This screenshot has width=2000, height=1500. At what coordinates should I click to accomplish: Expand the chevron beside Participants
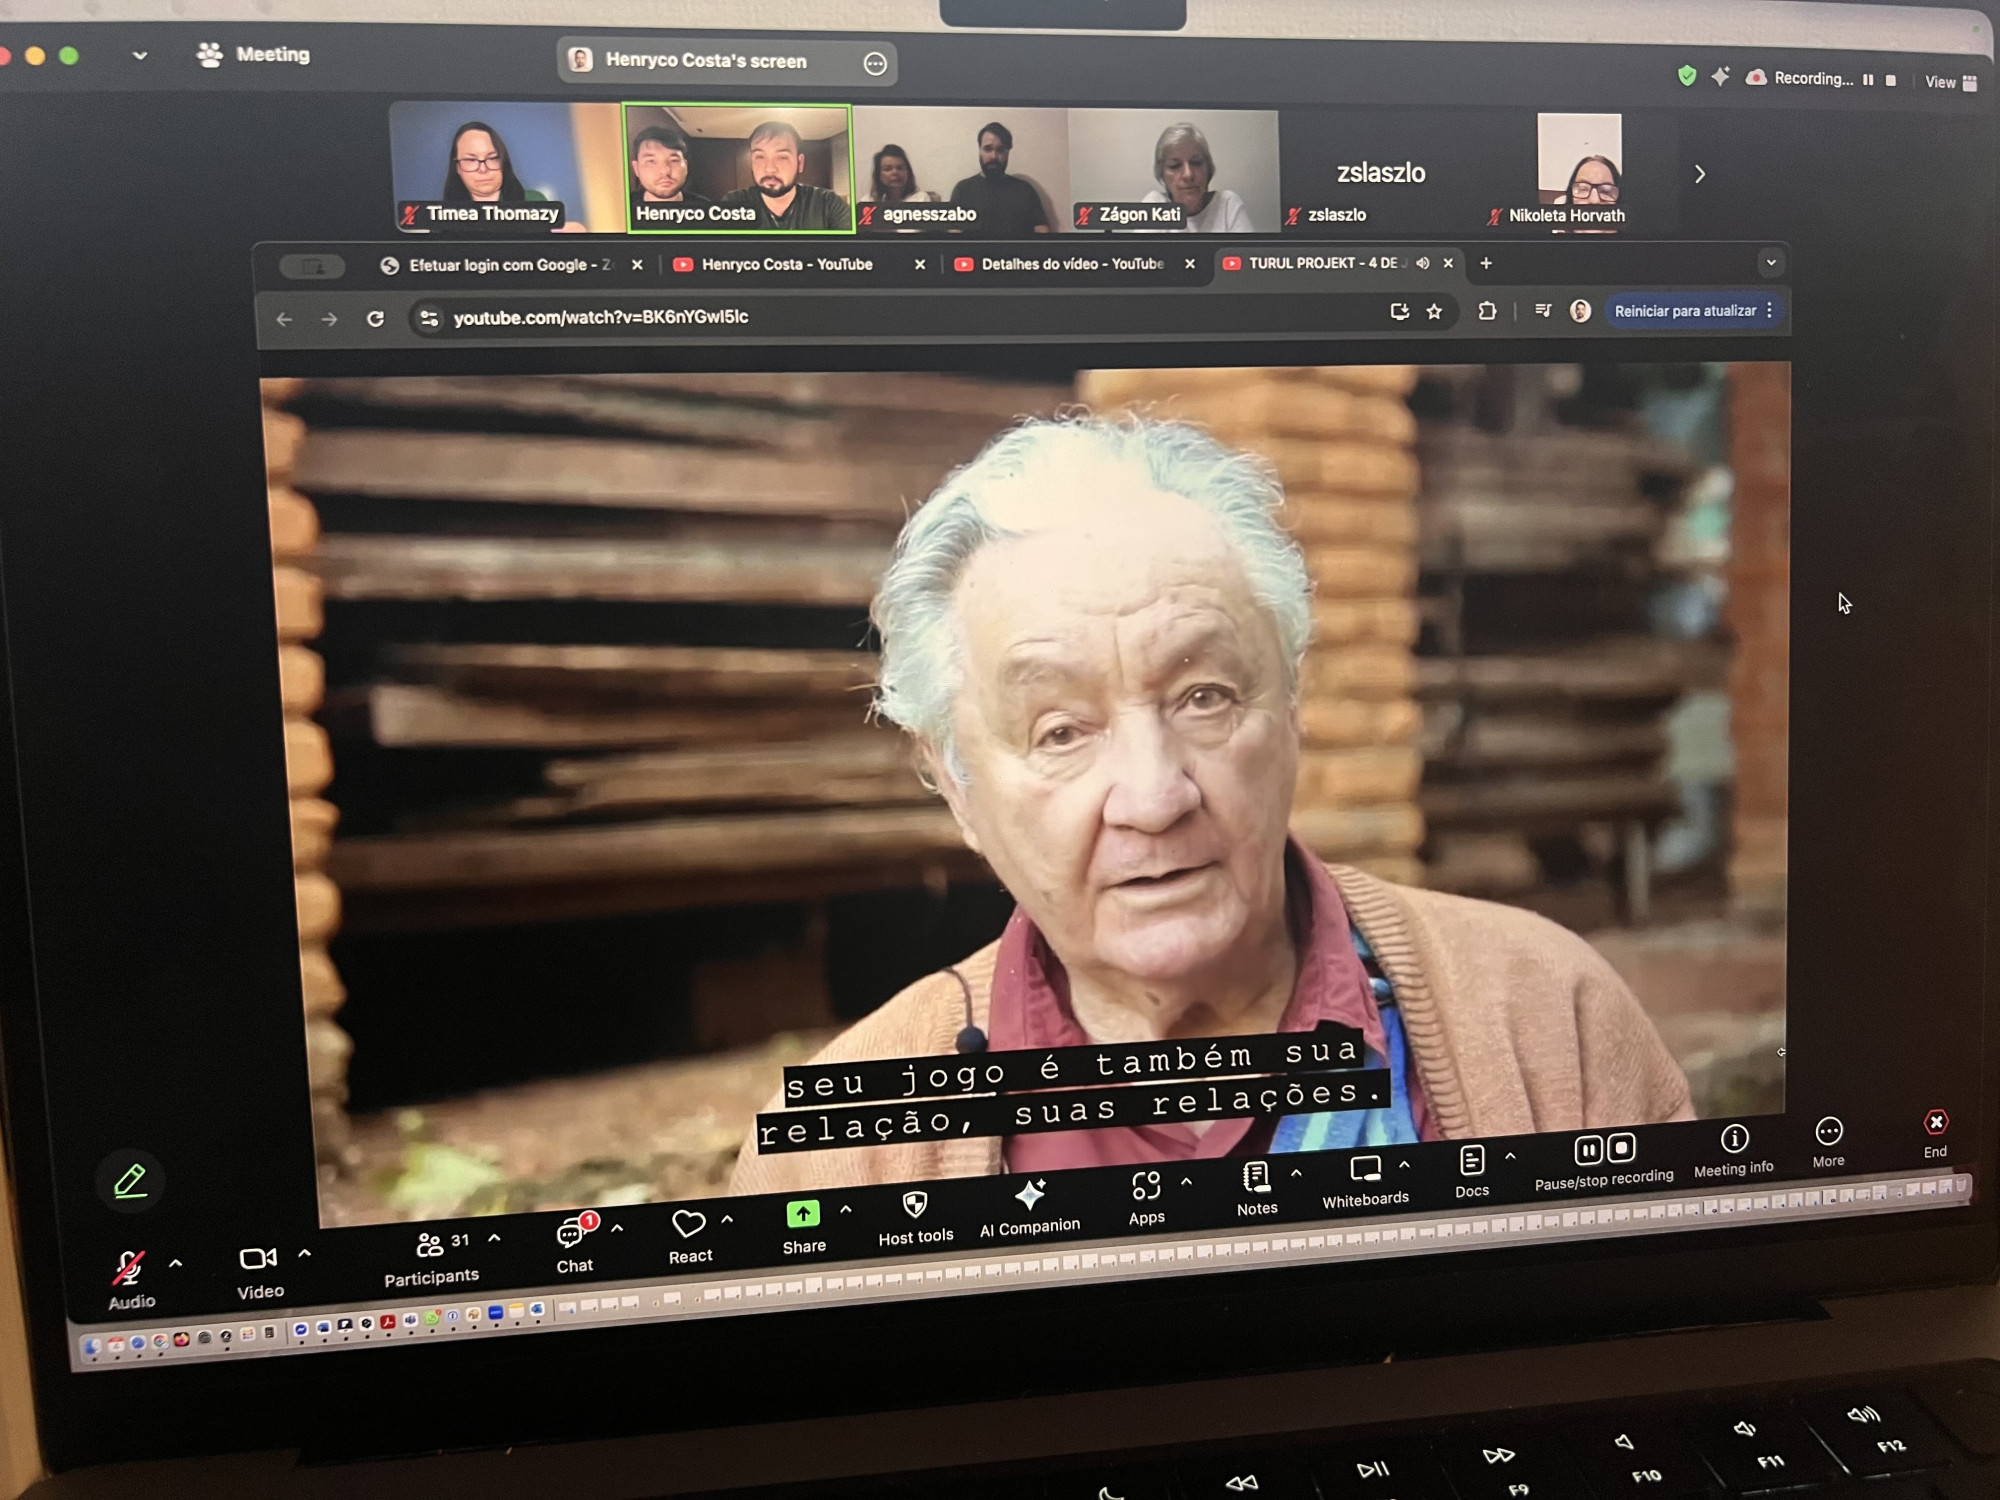(494, 1238)
